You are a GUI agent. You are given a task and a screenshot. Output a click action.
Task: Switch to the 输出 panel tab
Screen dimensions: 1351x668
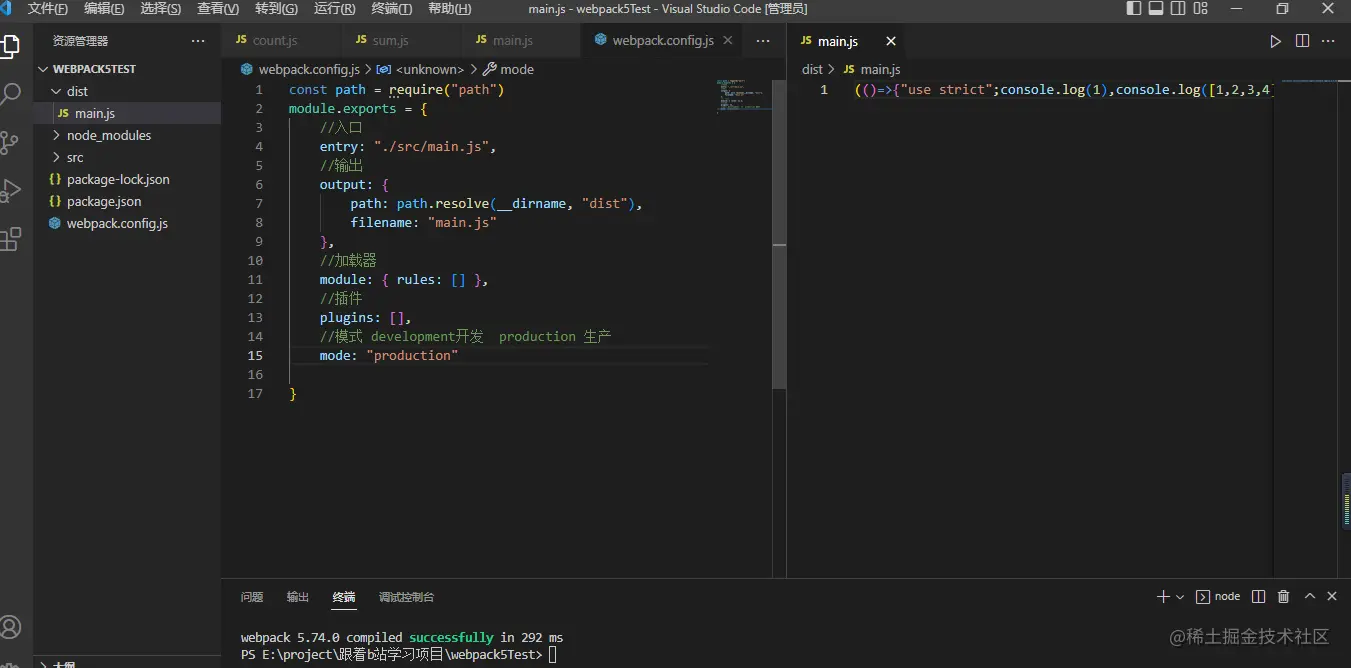[x=298, y=597]
